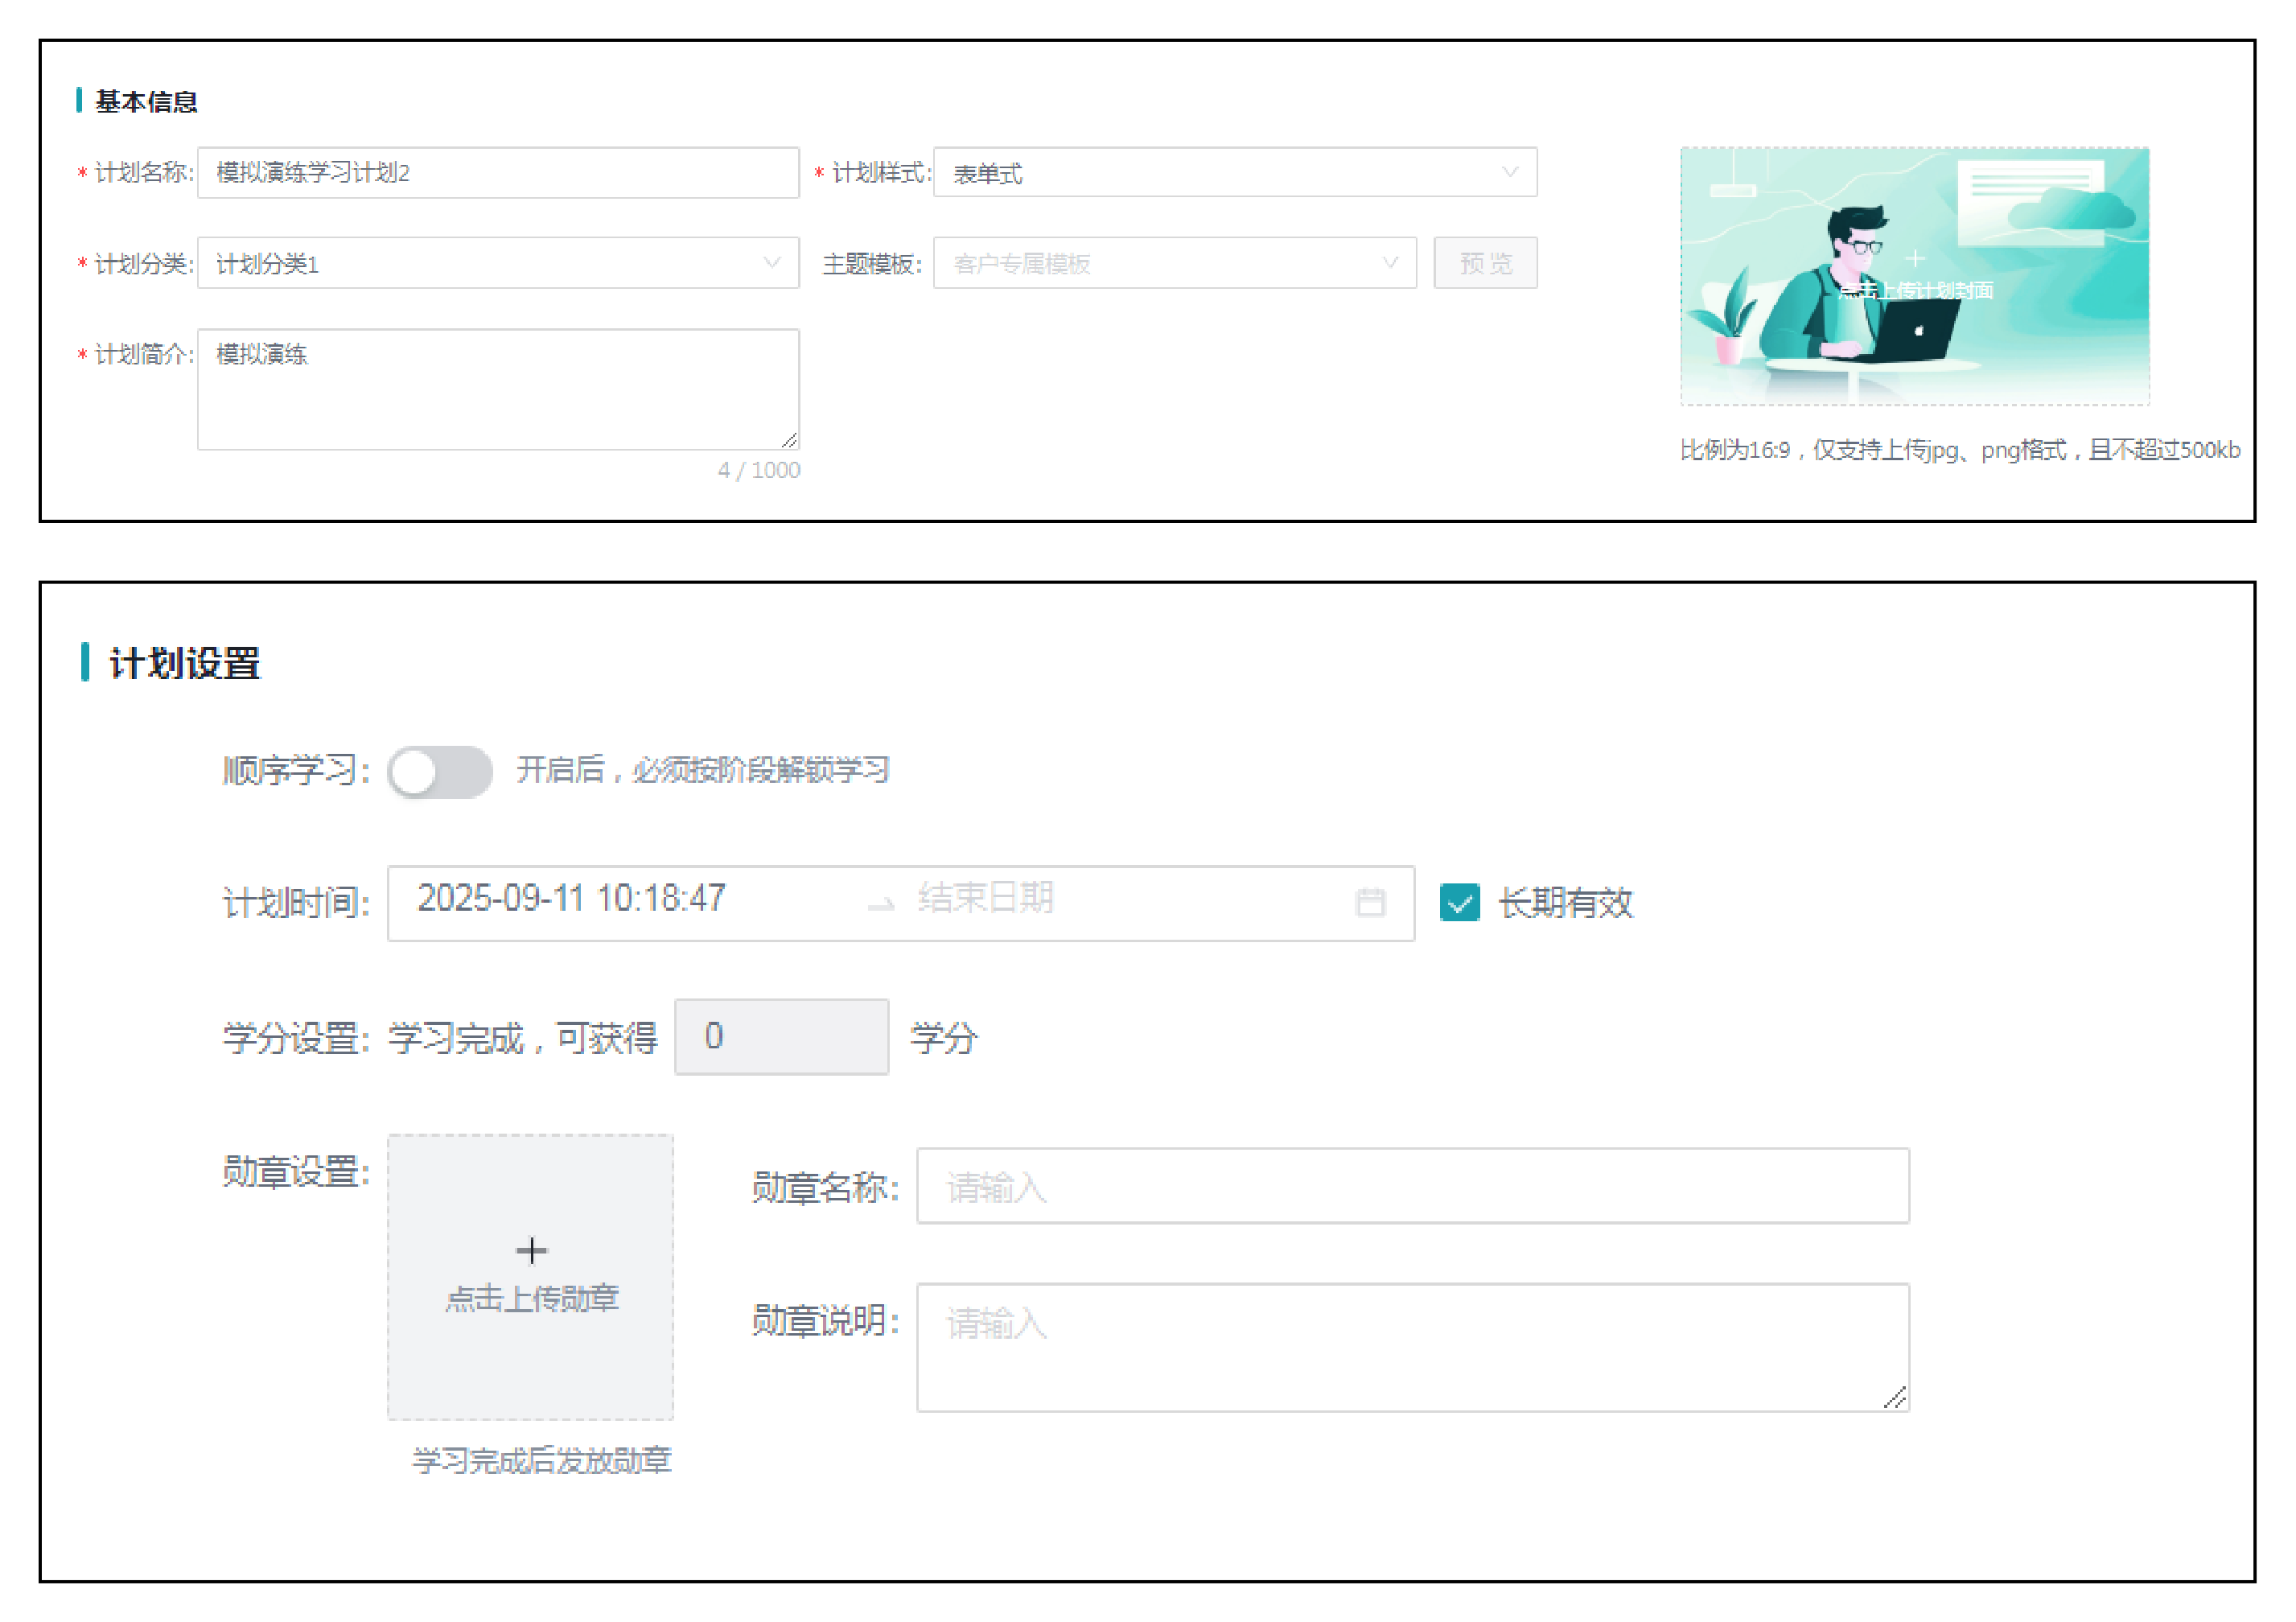Screen dimensions: 2296x1622
Task: Click the 计划名称 input field
Action: (x=497, y=173)
